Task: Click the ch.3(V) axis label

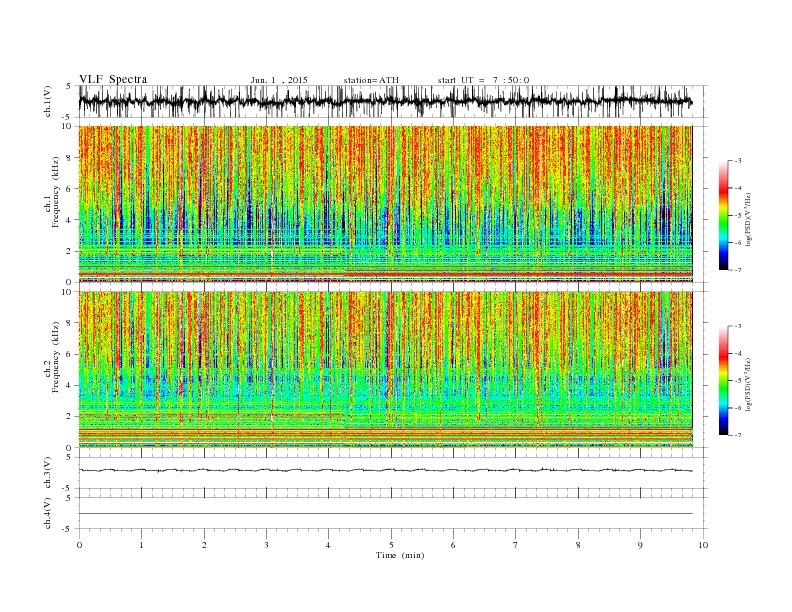Action: pyautogui.click(x=47, y=473)
